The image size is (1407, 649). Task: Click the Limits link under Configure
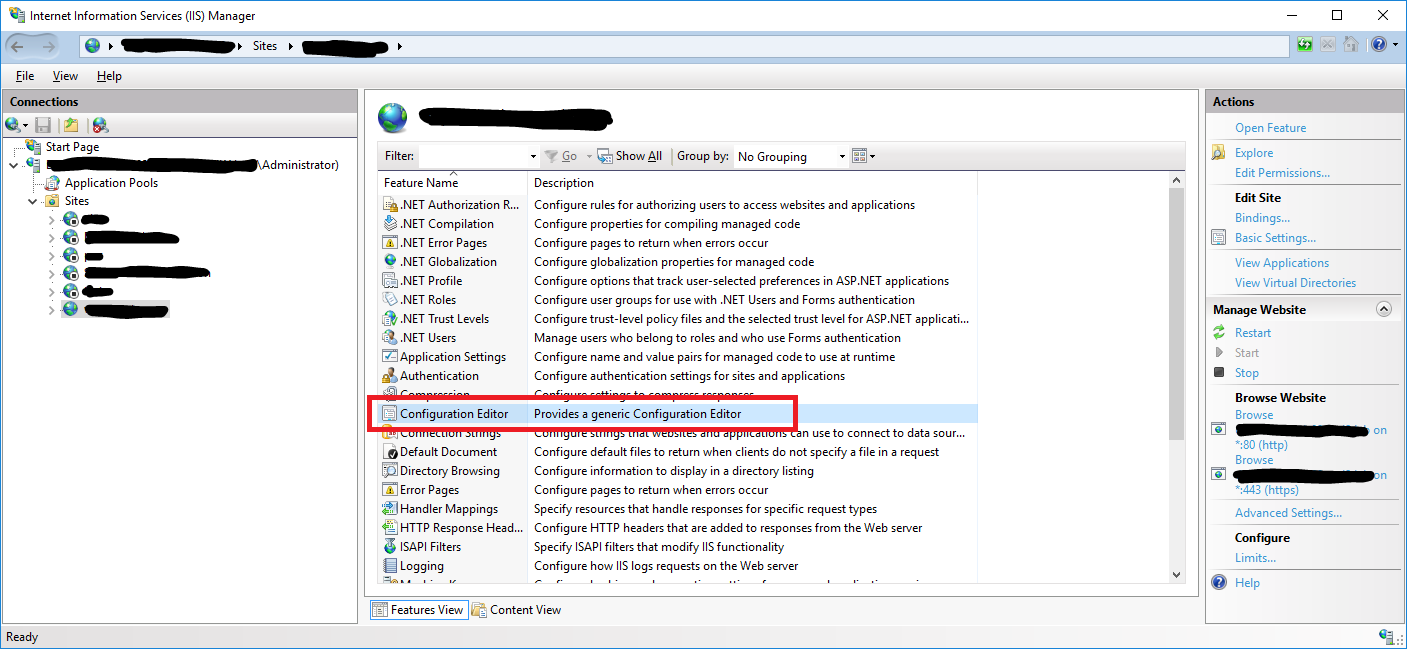(x=1255, y=558)
